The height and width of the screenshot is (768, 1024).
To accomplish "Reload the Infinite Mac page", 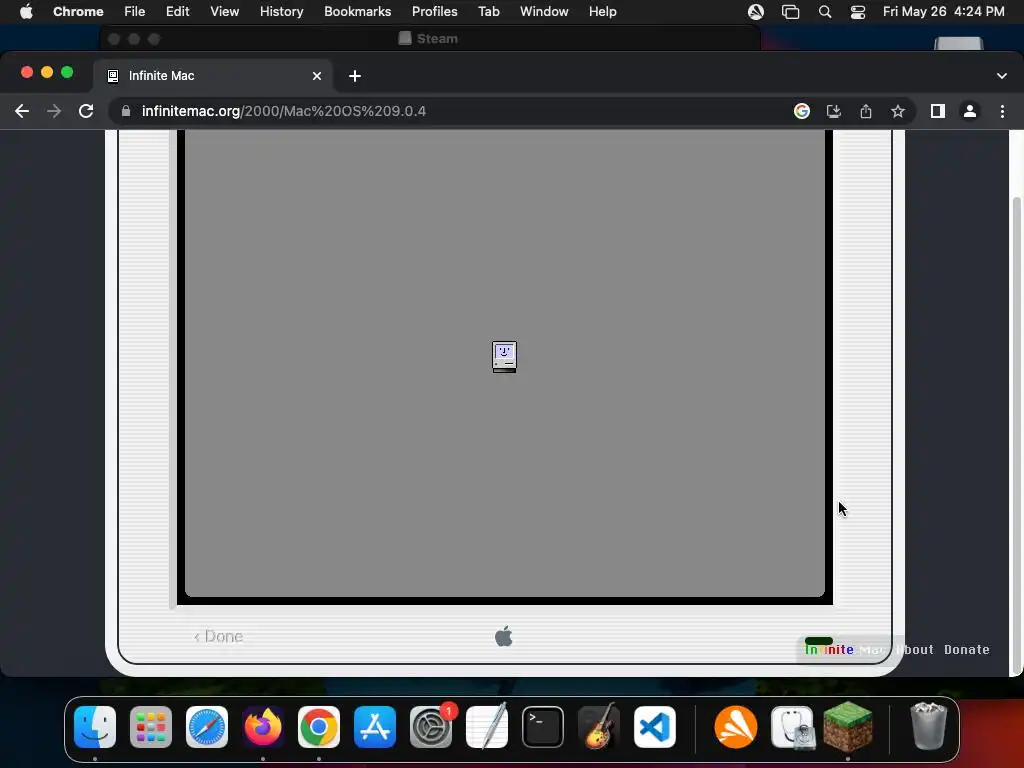I will (x=86, y=111).
